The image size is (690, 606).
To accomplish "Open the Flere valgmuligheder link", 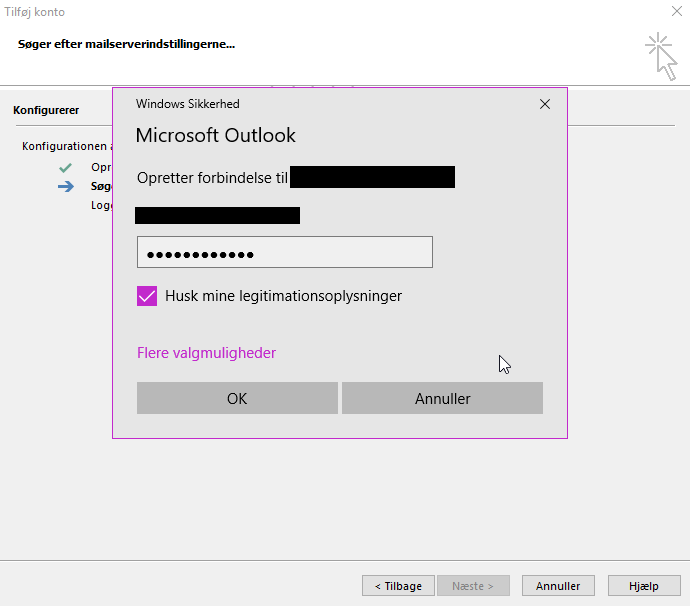I will 206,353.
